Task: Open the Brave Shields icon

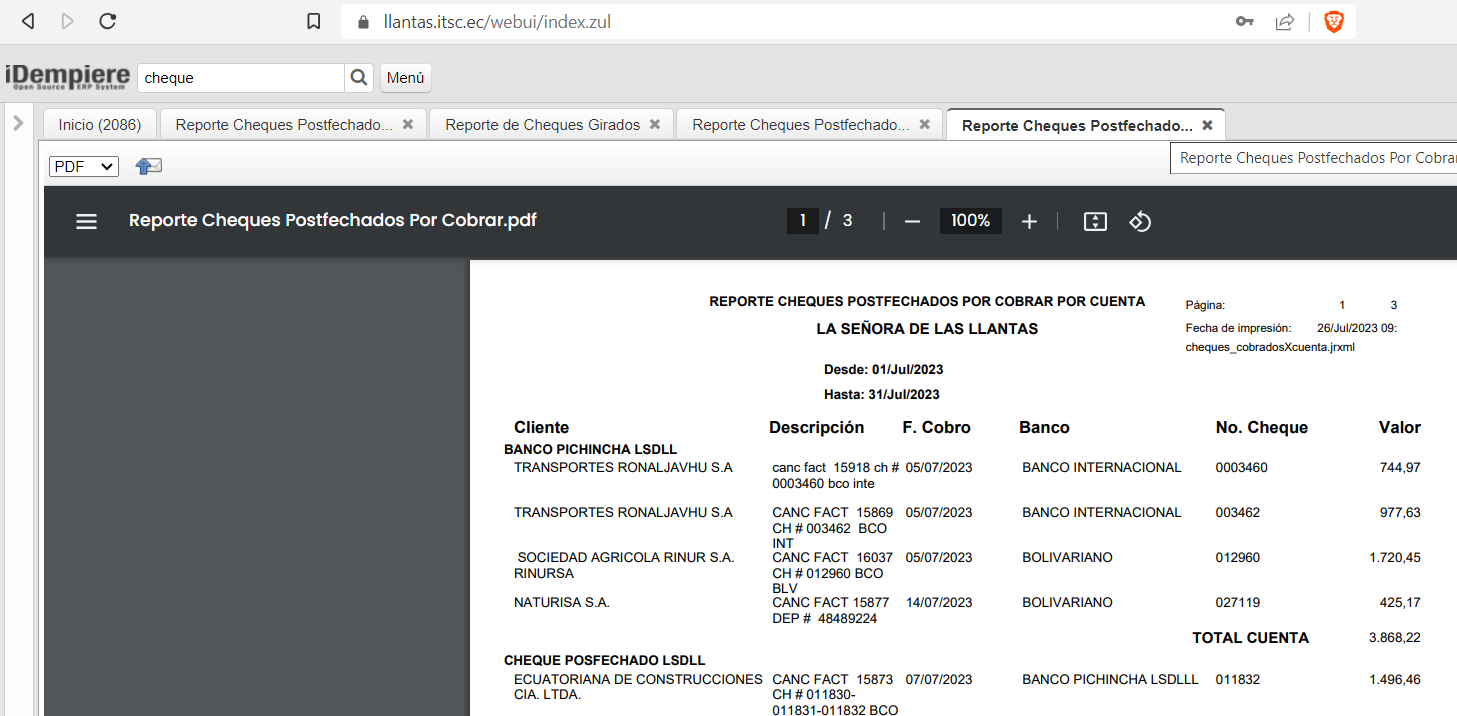Action: (1334, 21)
